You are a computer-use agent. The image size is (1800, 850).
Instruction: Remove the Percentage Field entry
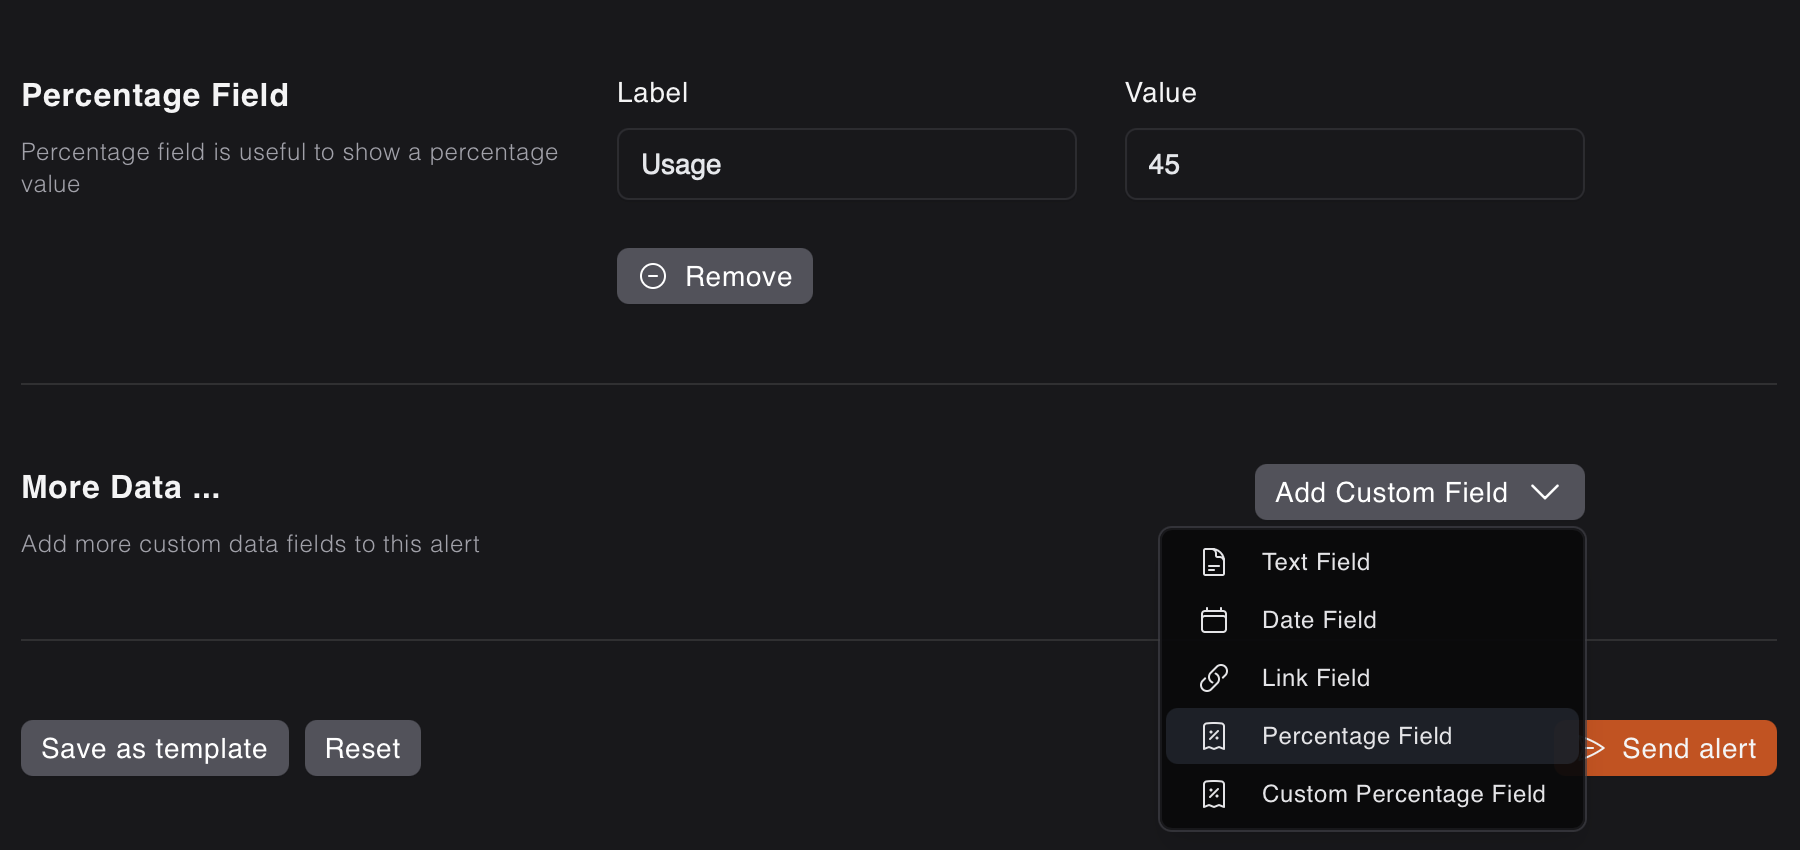click(714, 276)
